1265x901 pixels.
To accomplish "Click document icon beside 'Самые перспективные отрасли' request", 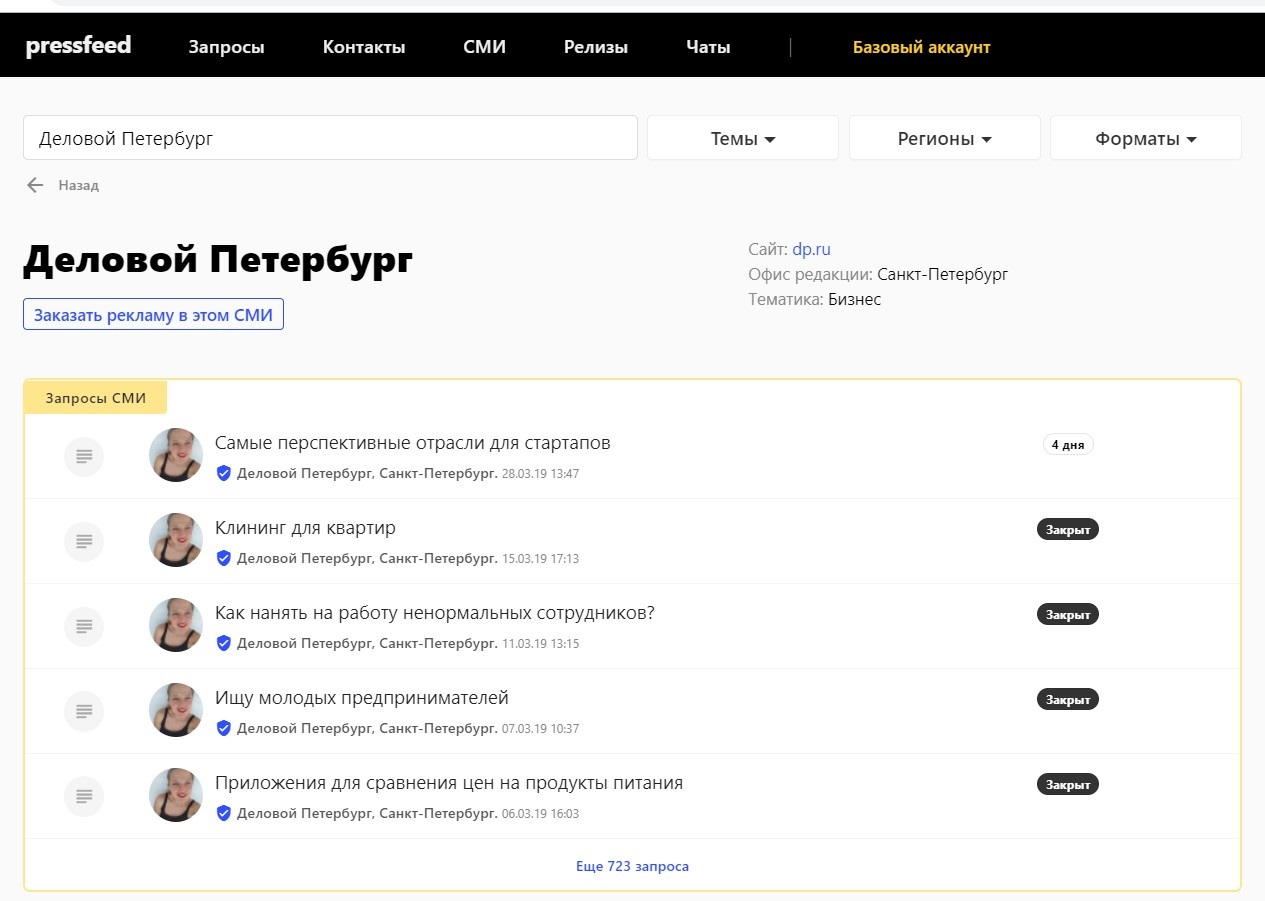I will pos(84,456).
